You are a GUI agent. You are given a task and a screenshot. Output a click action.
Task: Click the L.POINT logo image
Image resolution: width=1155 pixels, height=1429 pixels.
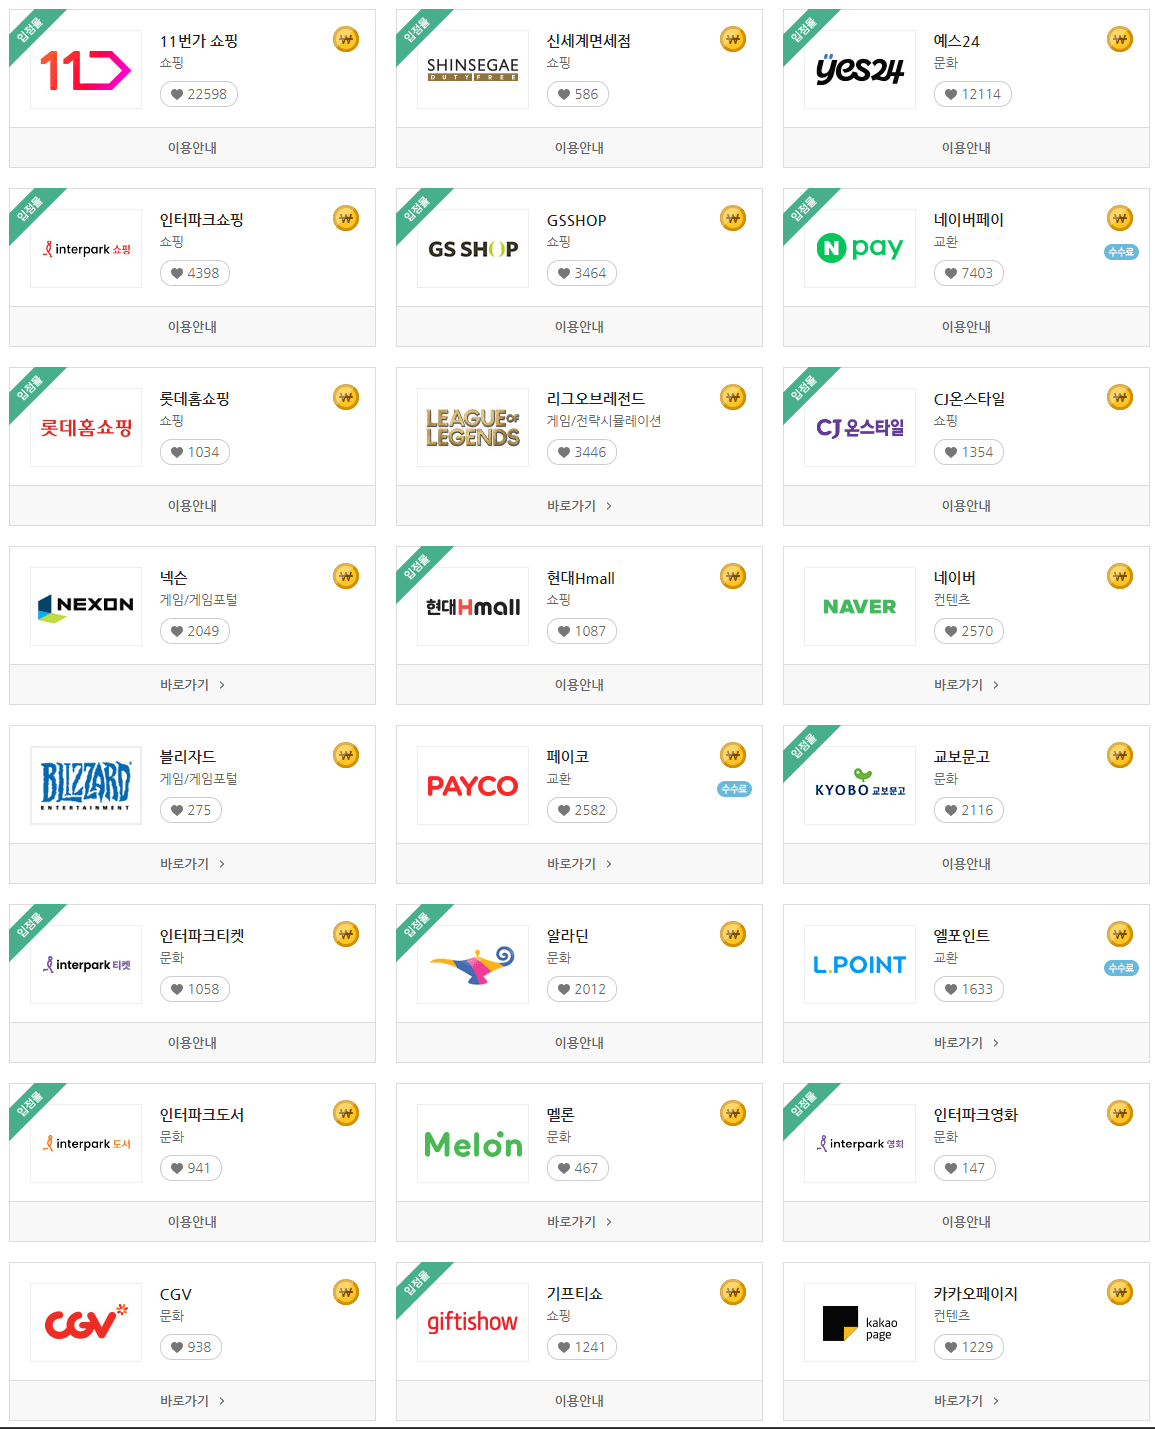(x=860, y=965)
